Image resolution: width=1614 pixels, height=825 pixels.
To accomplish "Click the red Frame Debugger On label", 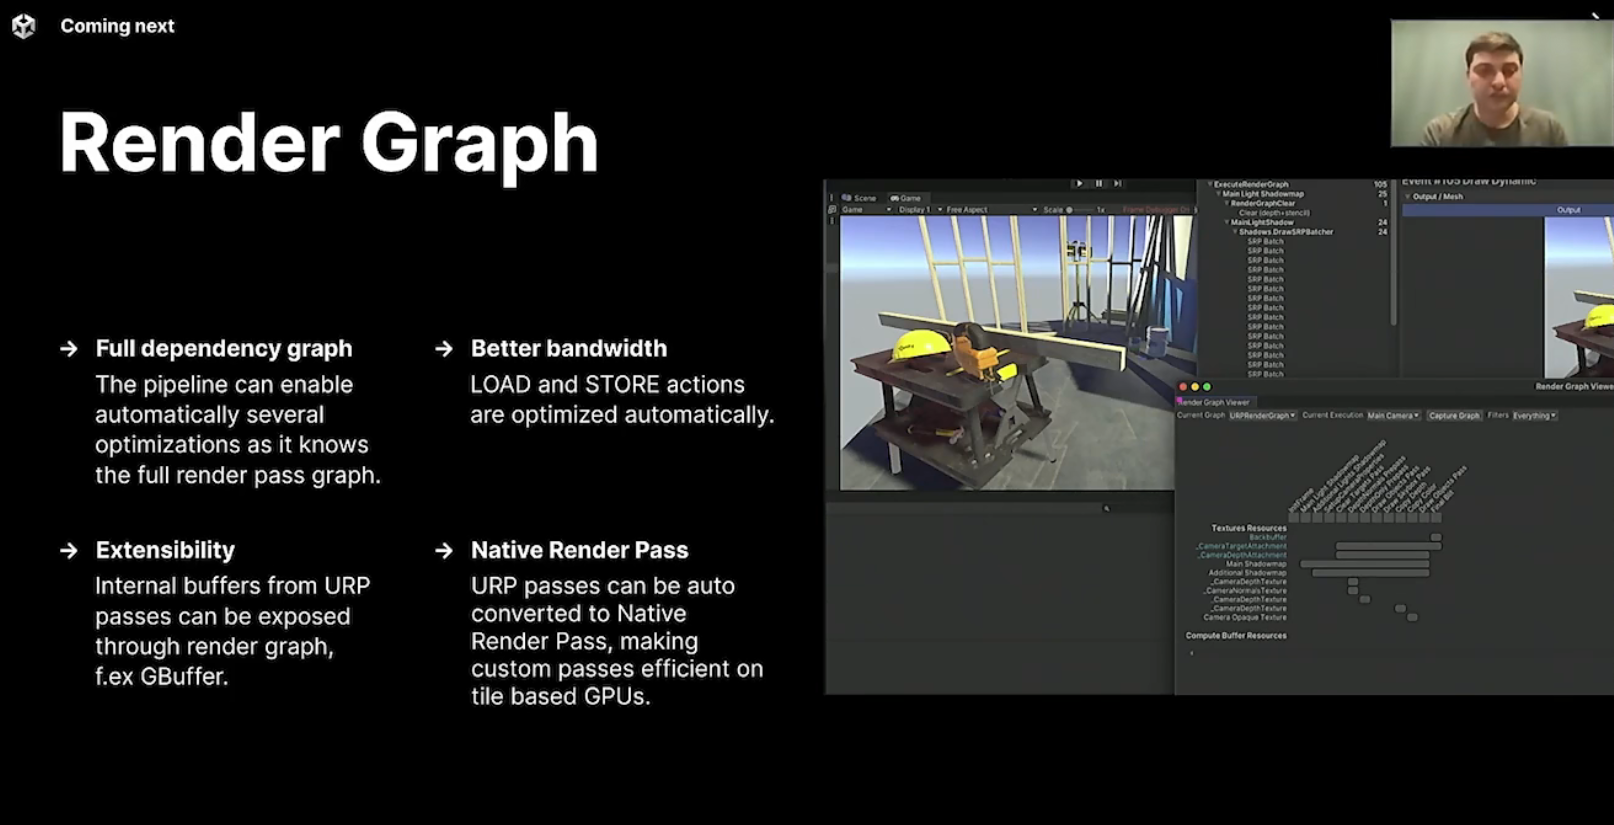I will (1156, 210).
